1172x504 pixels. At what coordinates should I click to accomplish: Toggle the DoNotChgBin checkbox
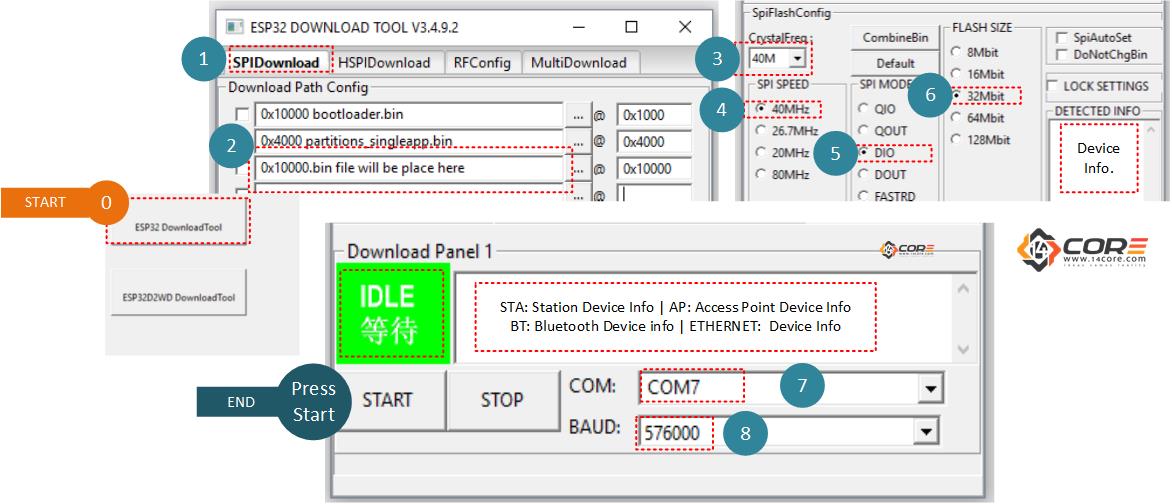click(1061, 55)
